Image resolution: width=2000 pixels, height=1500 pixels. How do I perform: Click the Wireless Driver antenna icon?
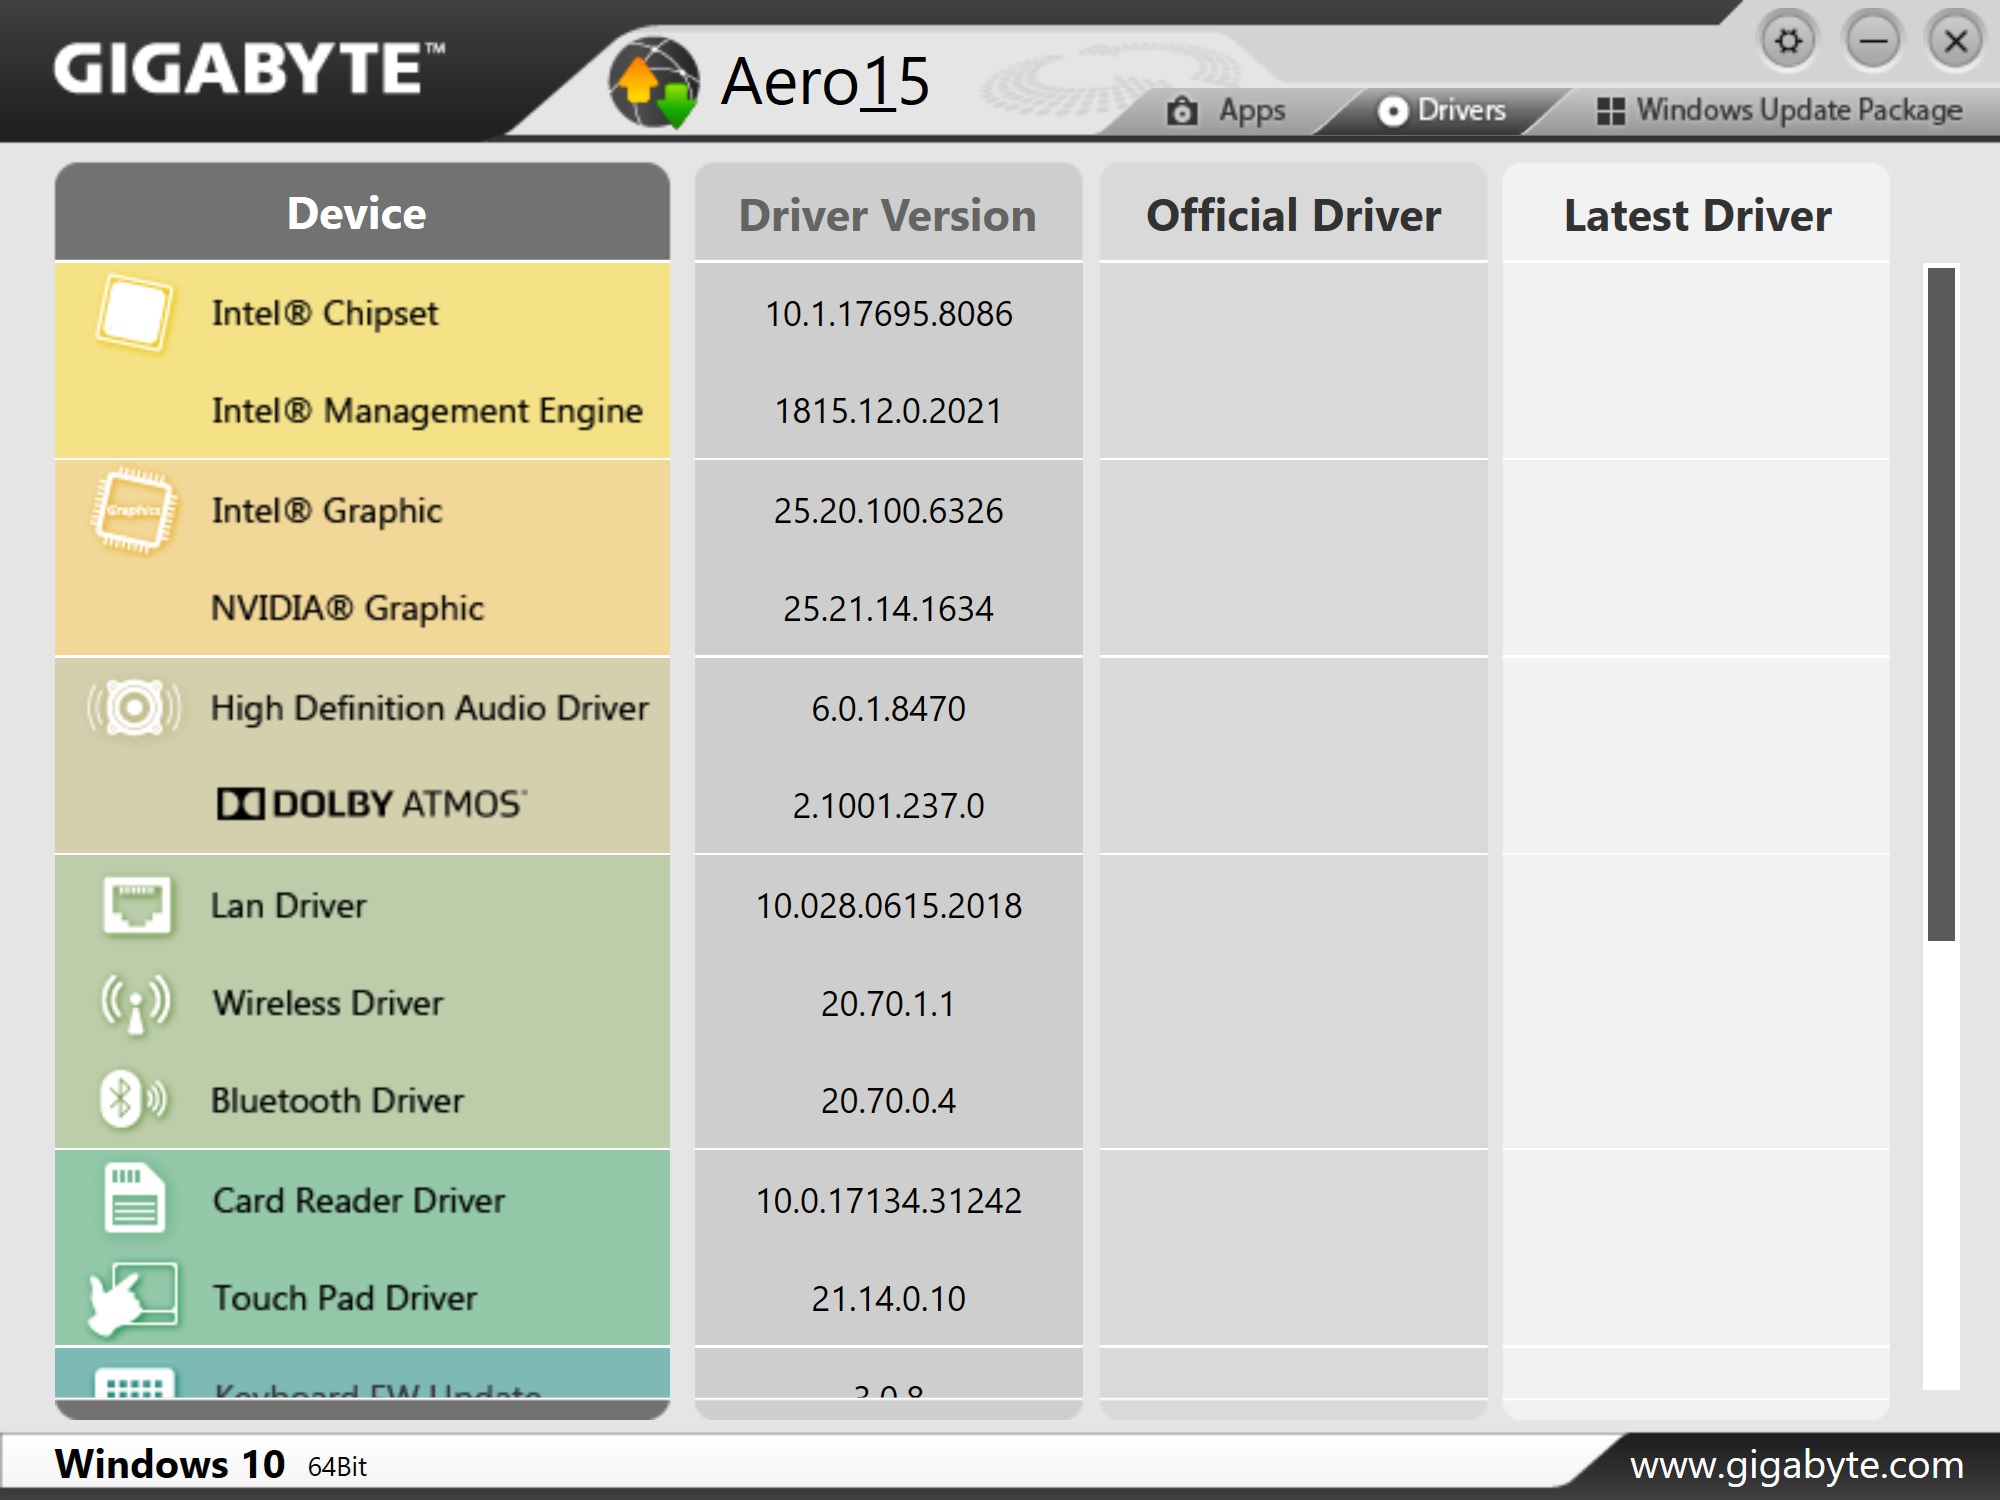(x=136, y=1003)
